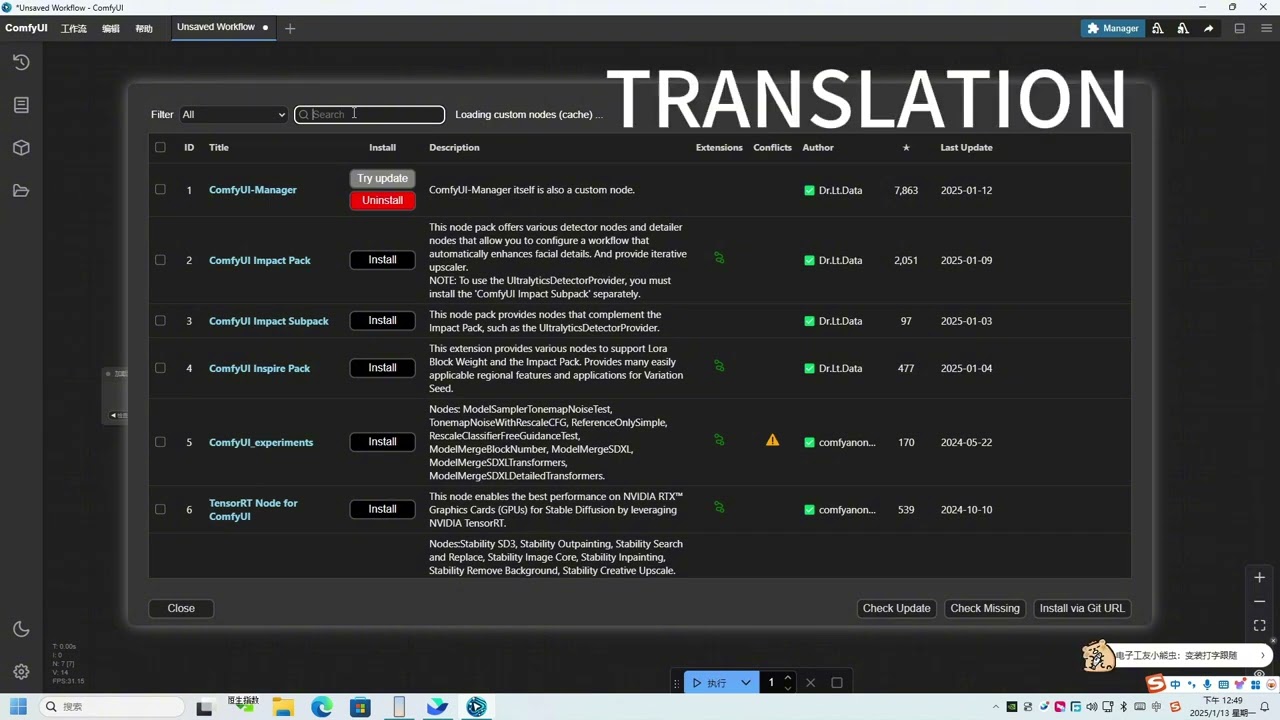Click the vacuum icon beside the share arrow
Image resolution: width=1280 pixels, height=720 pixels.
point(1183,28)
